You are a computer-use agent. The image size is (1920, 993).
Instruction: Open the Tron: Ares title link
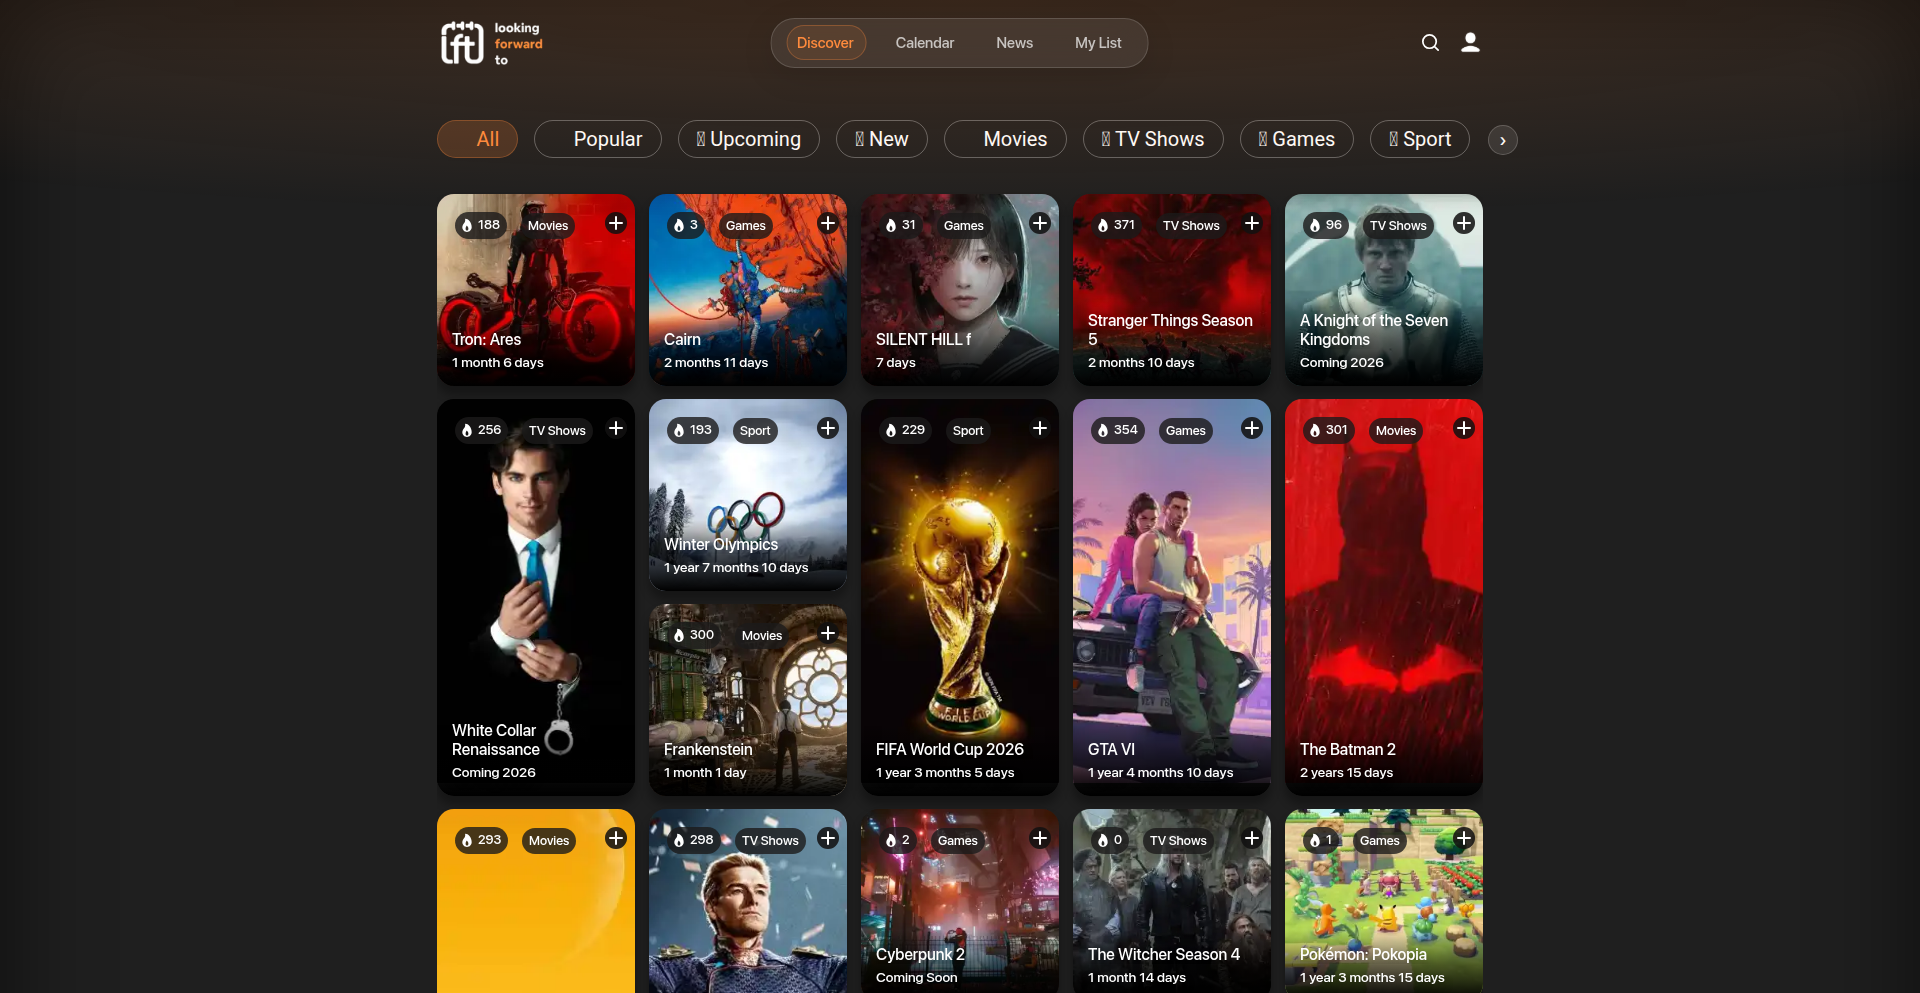pos(486,340)
